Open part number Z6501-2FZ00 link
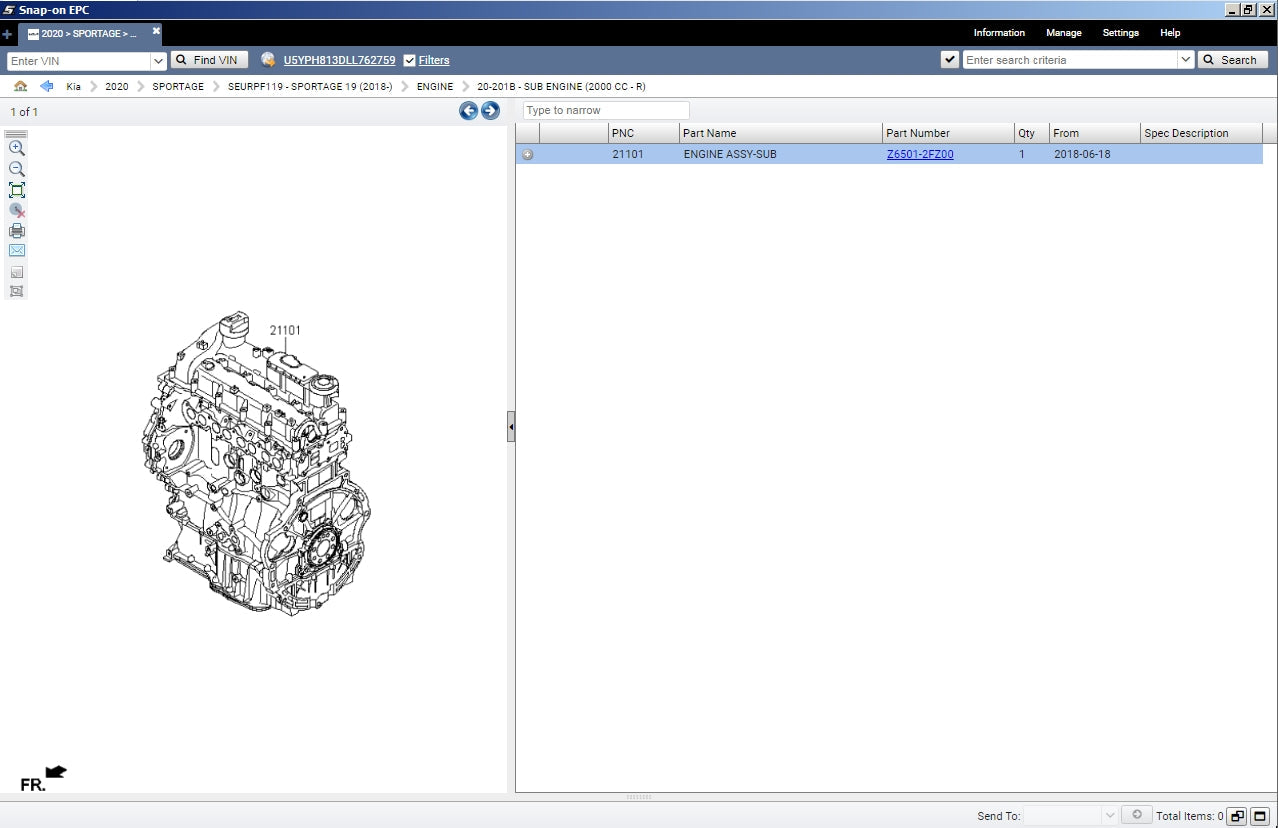 pos(919,155)
